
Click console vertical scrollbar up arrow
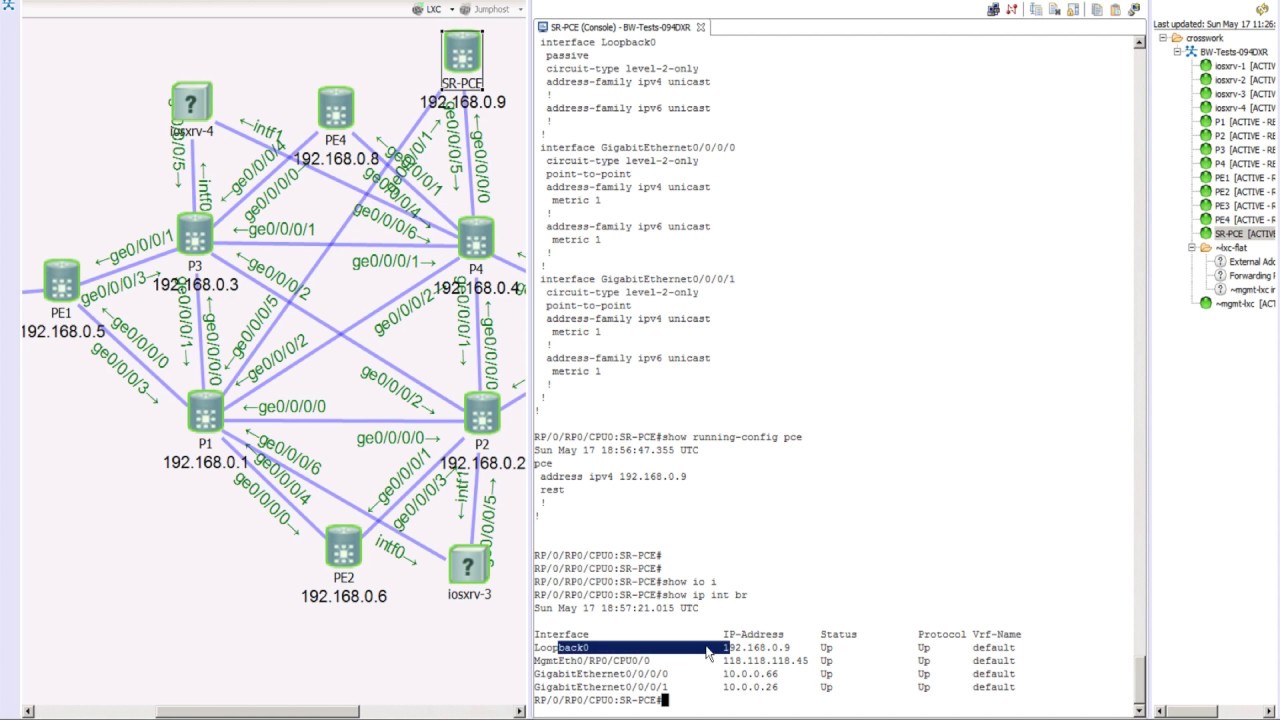pyautogui.click(x=1139, y=43)
